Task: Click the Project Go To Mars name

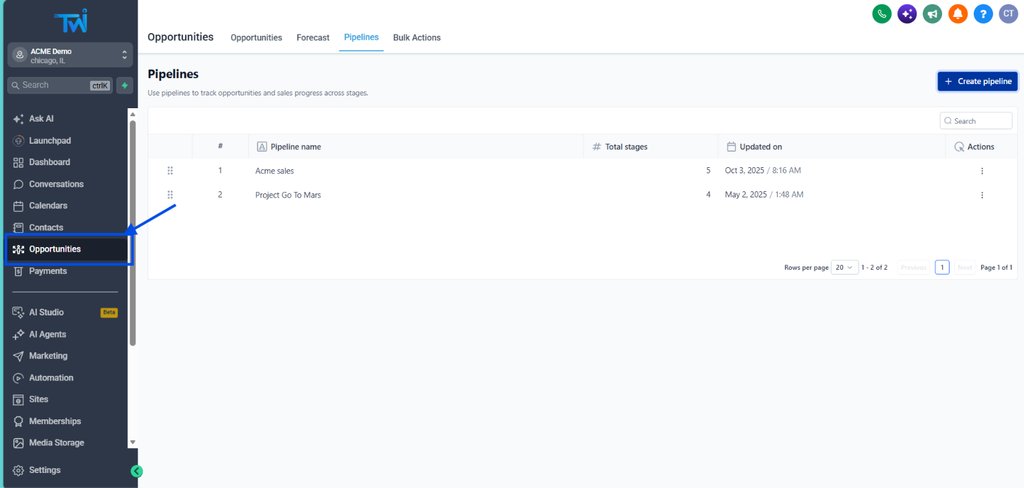Action: point(288,195)
